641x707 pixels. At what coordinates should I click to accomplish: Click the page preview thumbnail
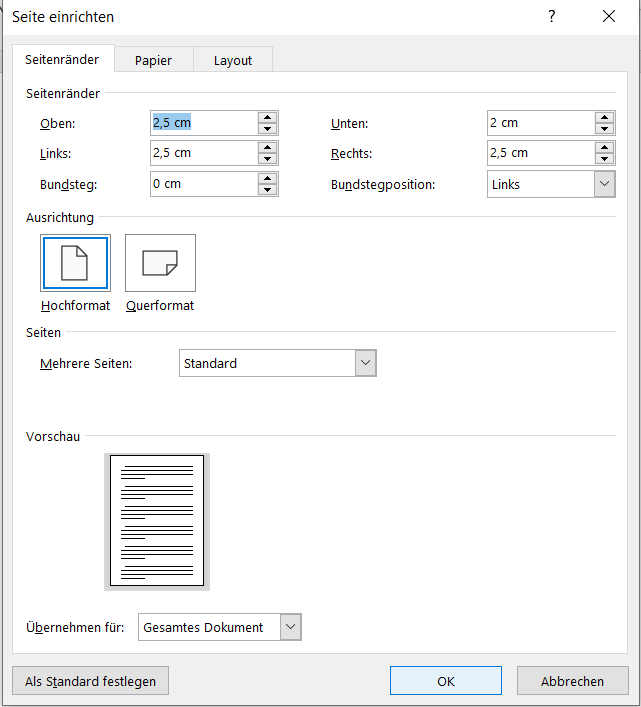coord(157,521)
